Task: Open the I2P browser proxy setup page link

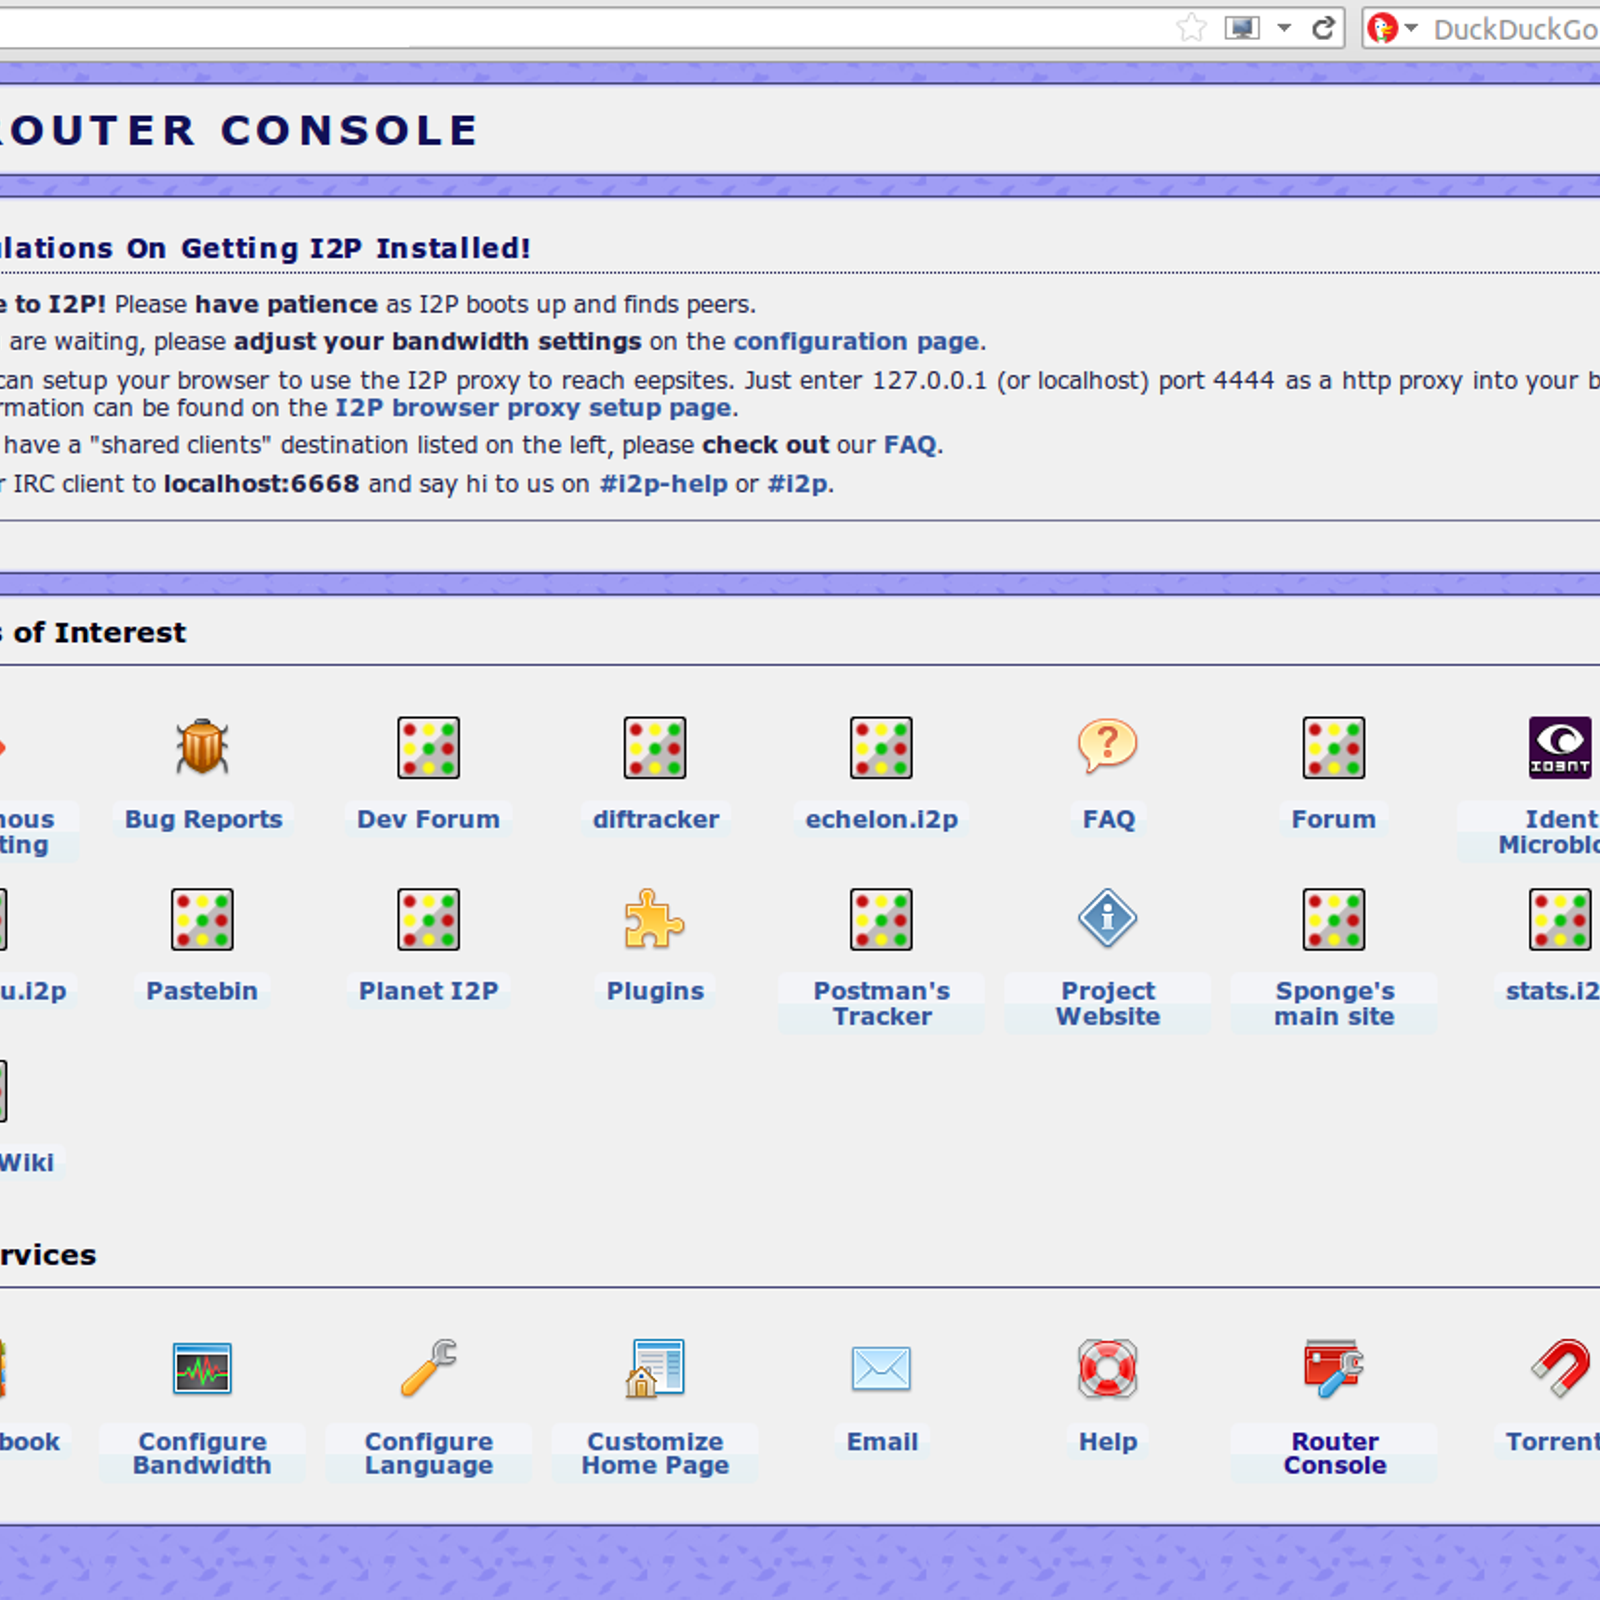Action: pyautogui.click(x=533, y=408)
